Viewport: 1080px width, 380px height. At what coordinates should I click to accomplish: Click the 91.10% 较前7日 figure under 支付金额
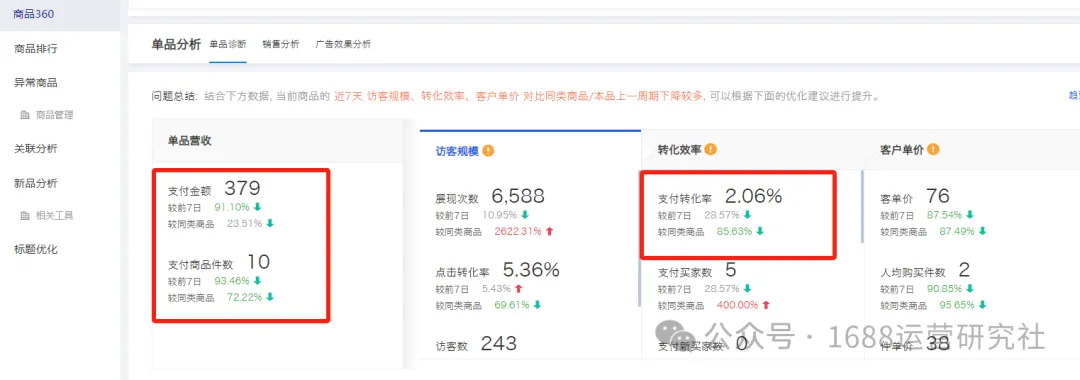[231, 207]
